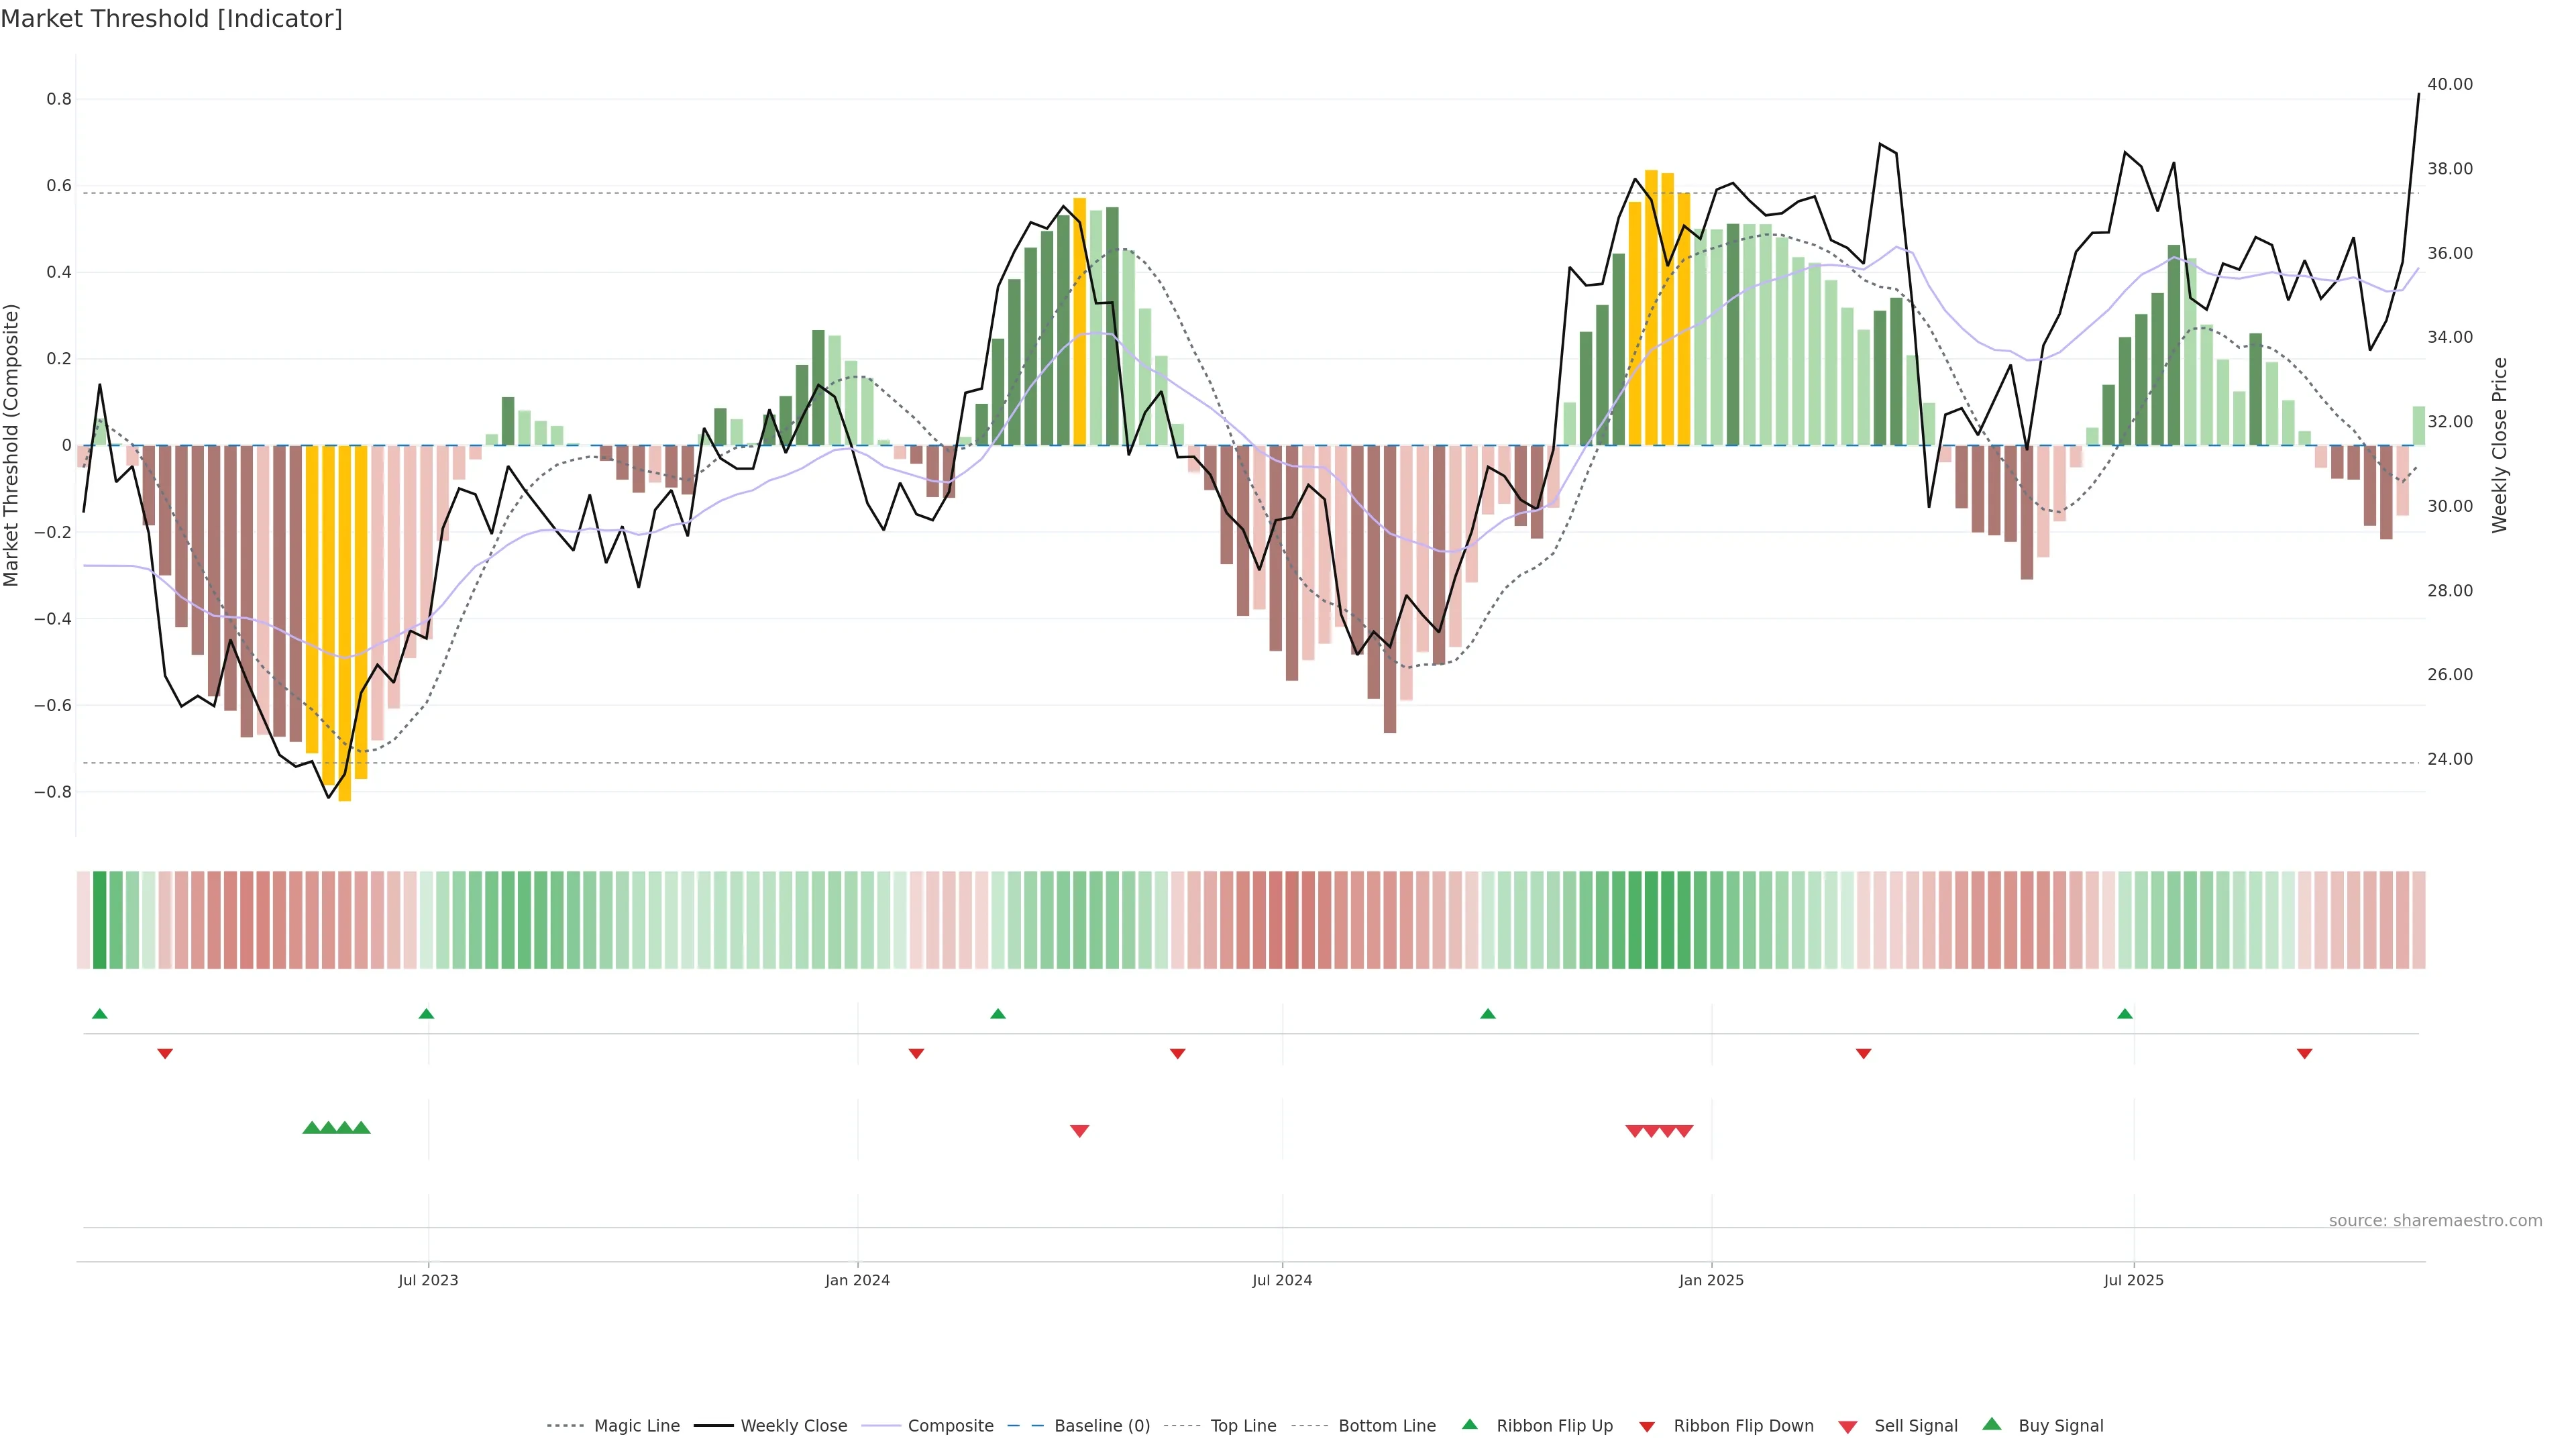
Task: Click the Ribbon Flip Up marker near Jul 2023
Action: pyautogui.click(x=426, y=1014)
